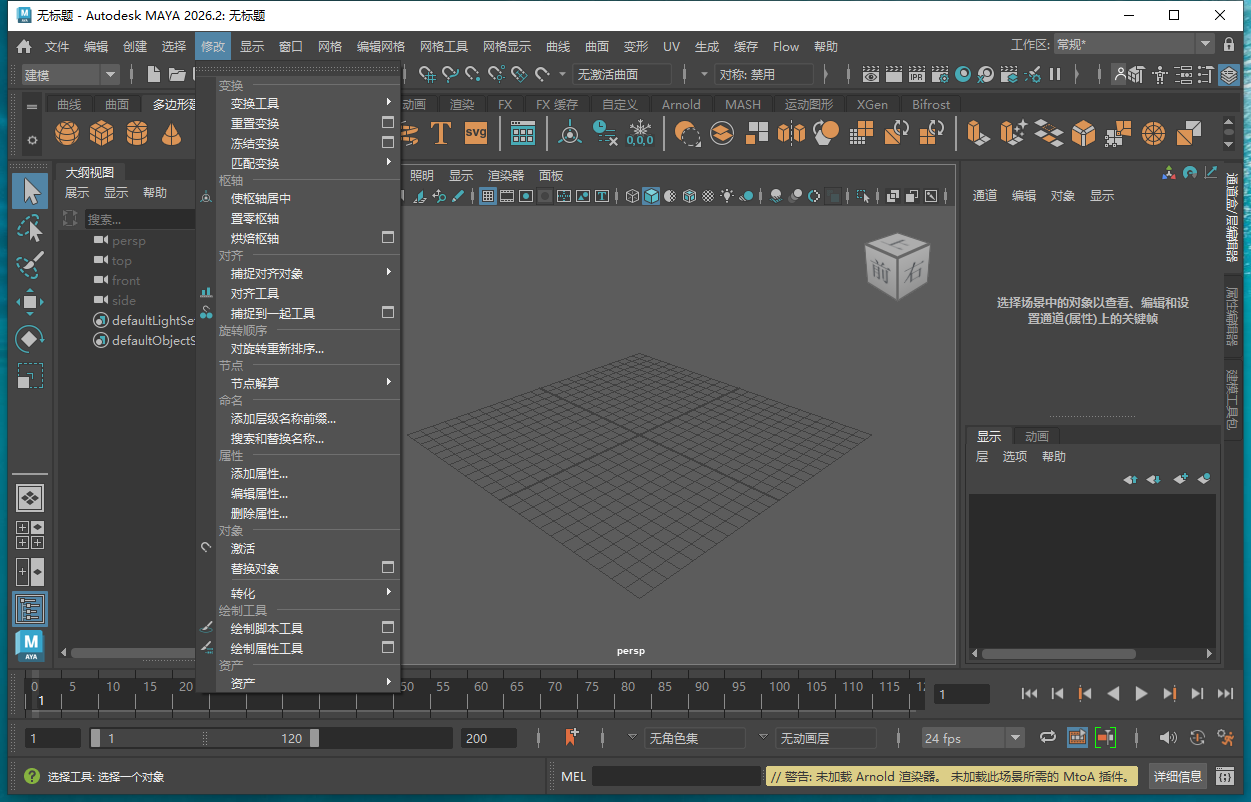Toggle film gate in viewport toolbar
The image size is (1251, 802).
507,196
